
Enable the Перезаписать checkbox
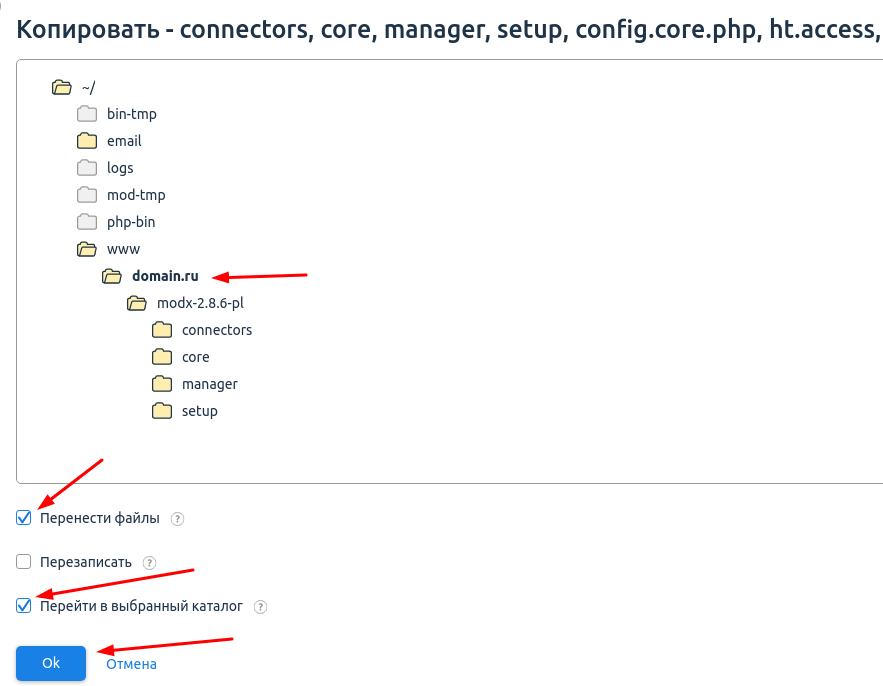pyautogui.click(x=24, y=562)
